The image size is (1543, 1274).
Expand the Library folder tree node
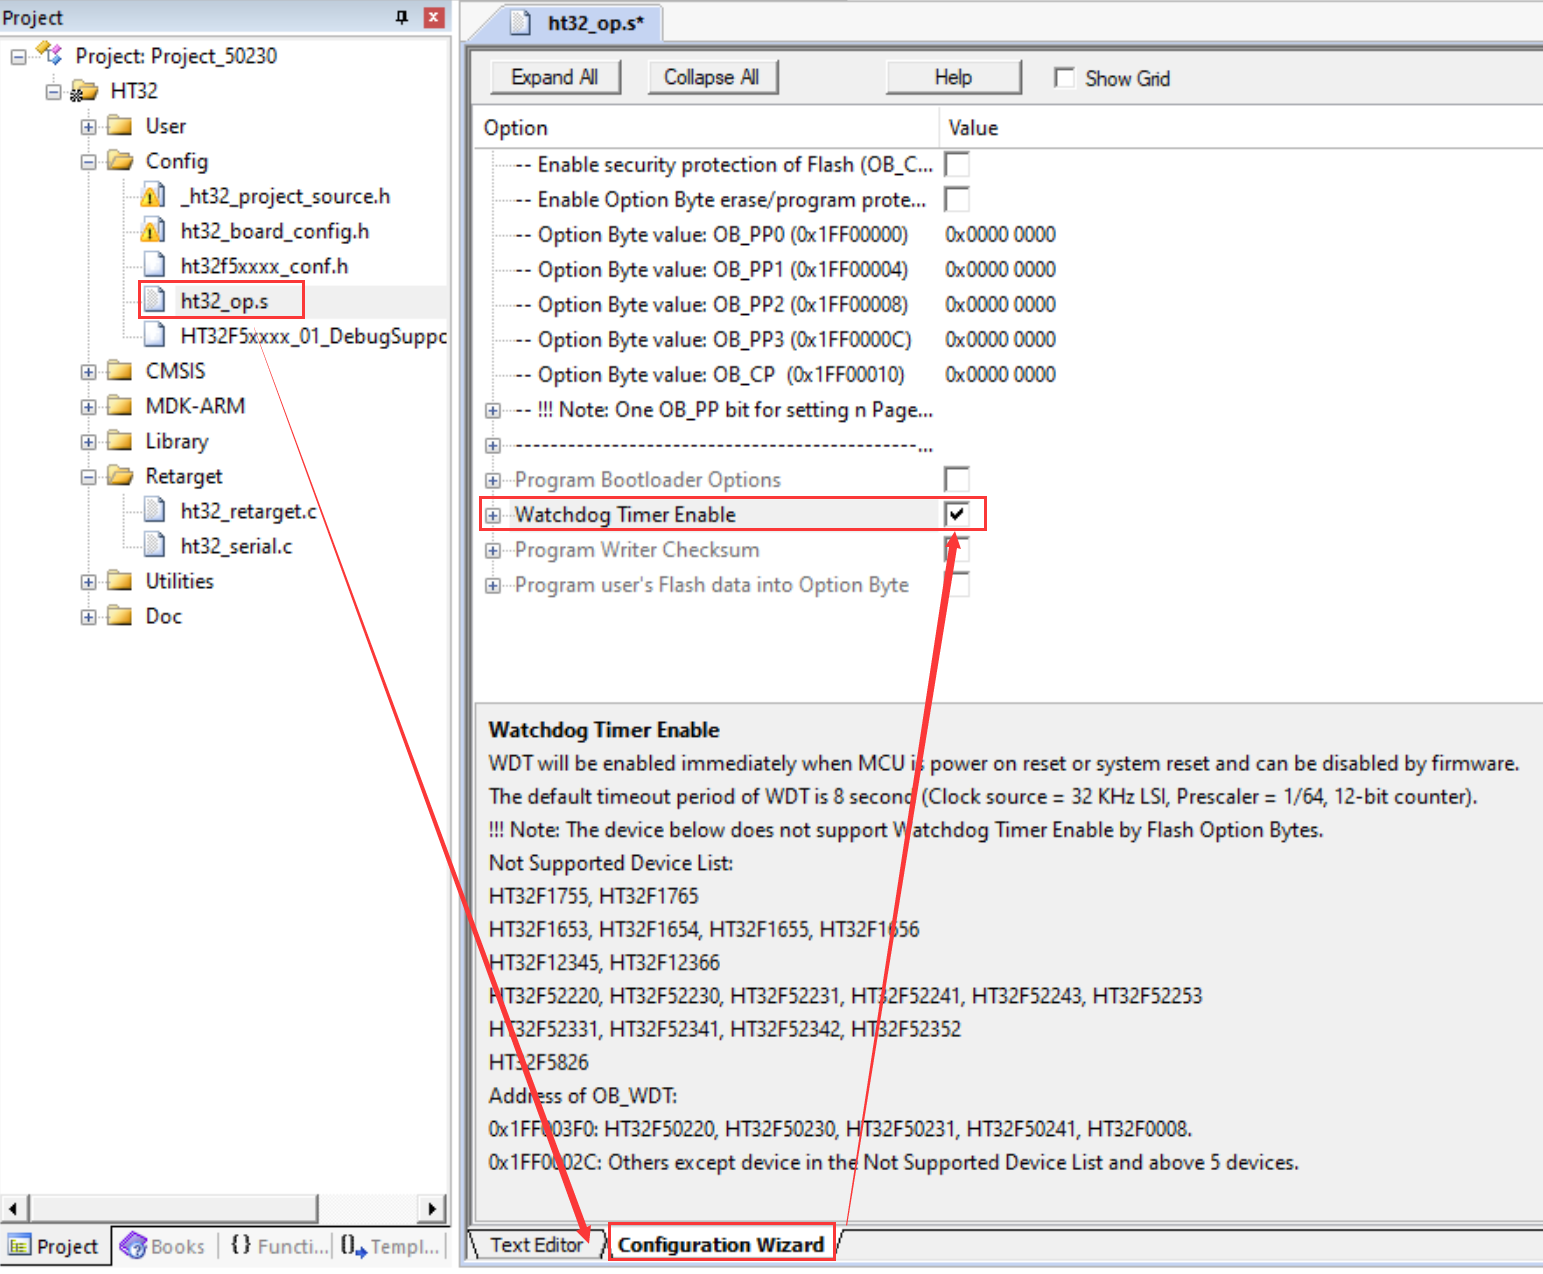point(89,441)
